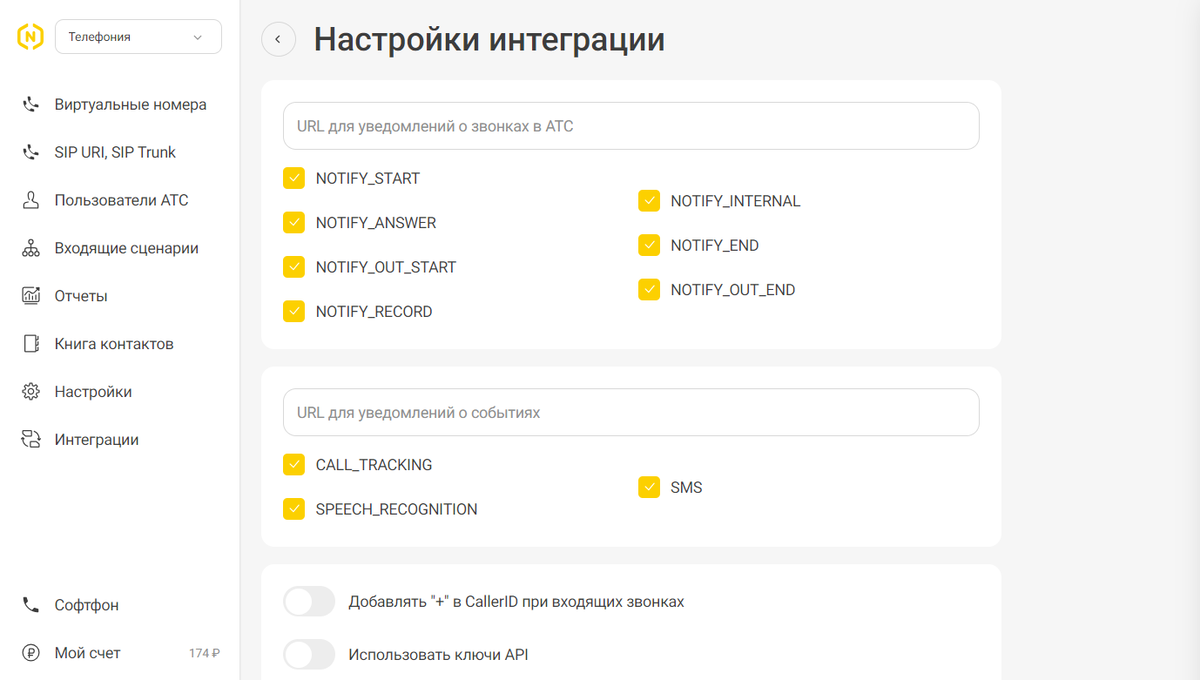Click the 174 ₽ balance amount
Screen dimensions: 1200x680
tap(204, 653)
